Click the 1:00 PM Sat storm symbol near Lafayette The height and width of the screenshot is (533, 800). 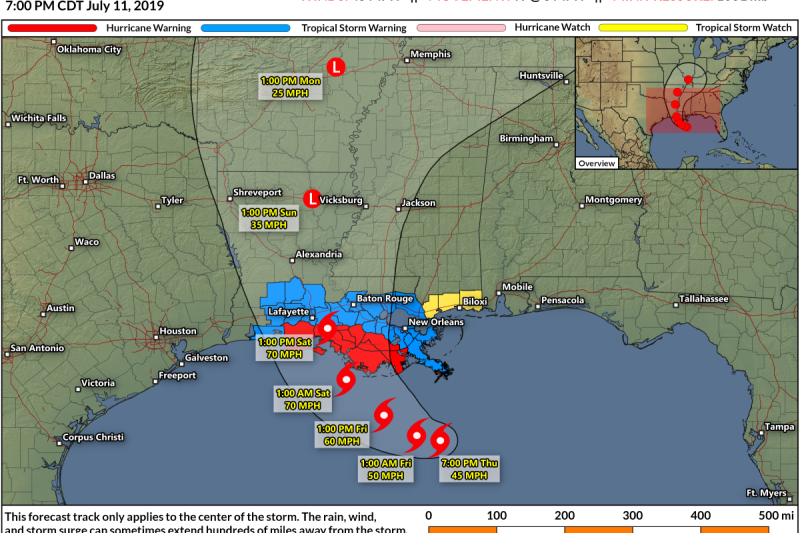[327, 328]
